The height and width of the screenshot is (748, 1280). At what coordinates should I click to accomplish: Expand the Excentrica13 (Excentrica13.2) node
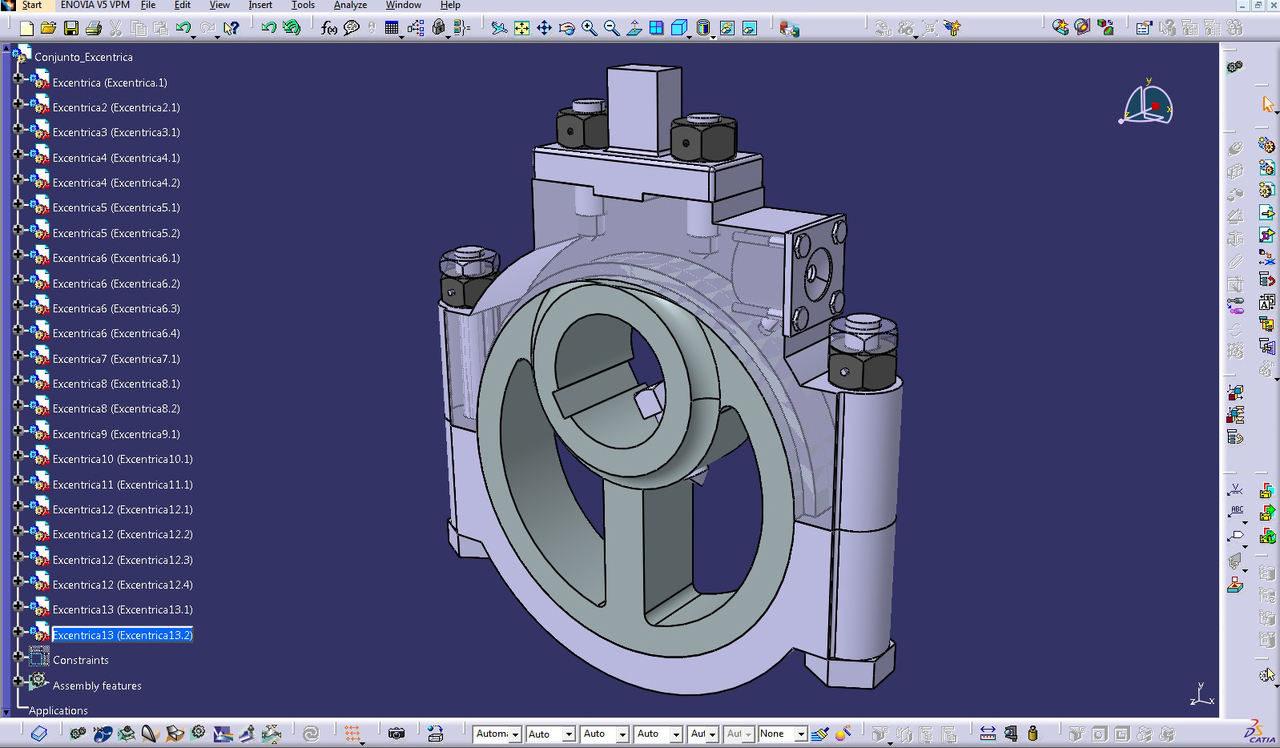(18, 631)
